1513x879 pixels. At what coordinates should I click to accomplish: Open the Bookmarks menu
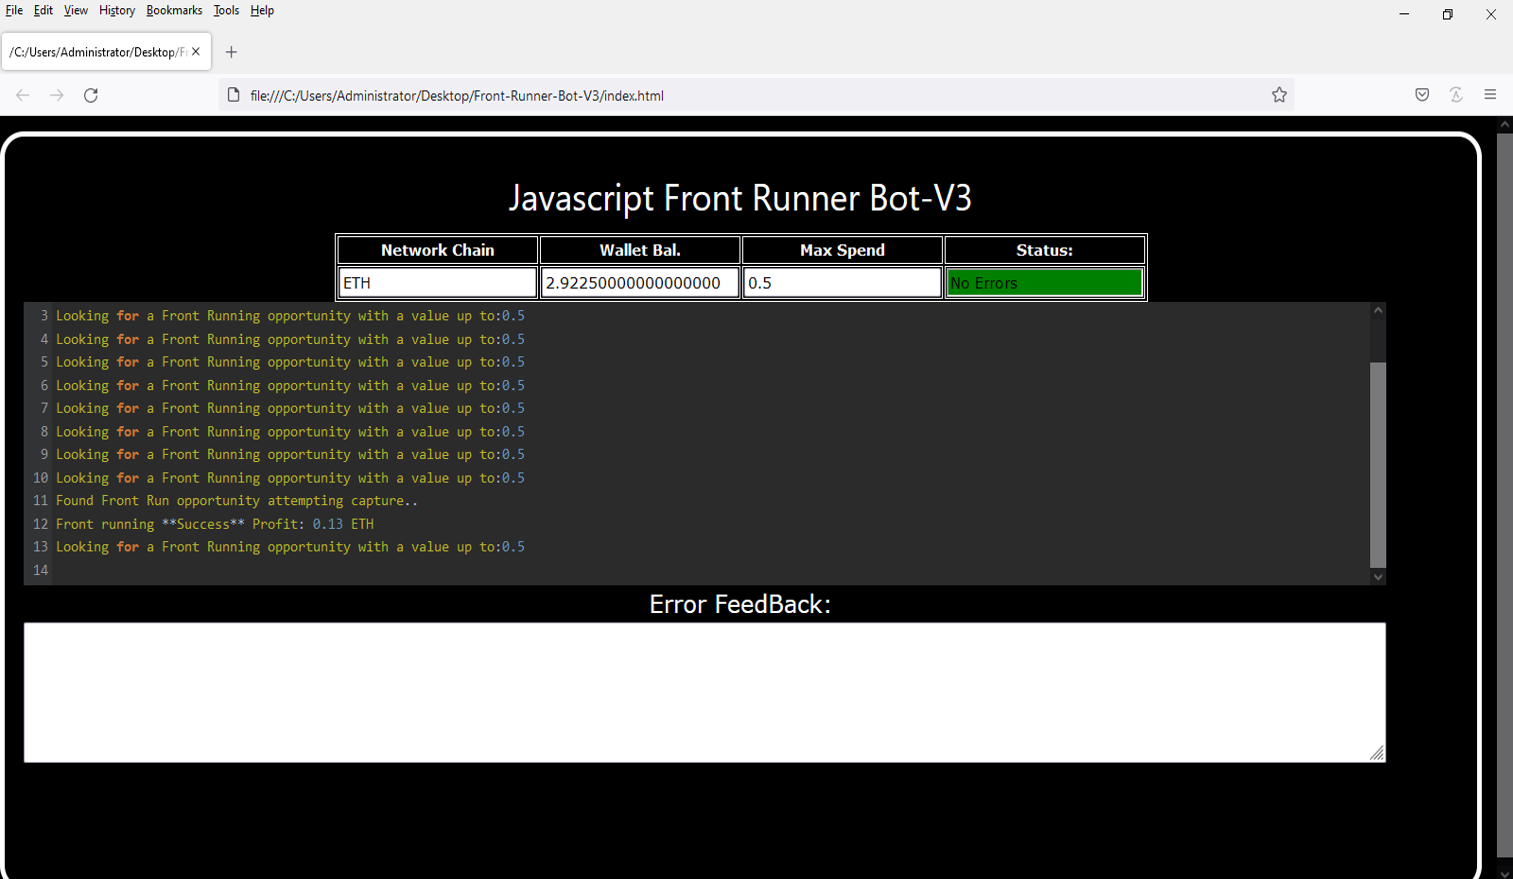tap(174, 10)
